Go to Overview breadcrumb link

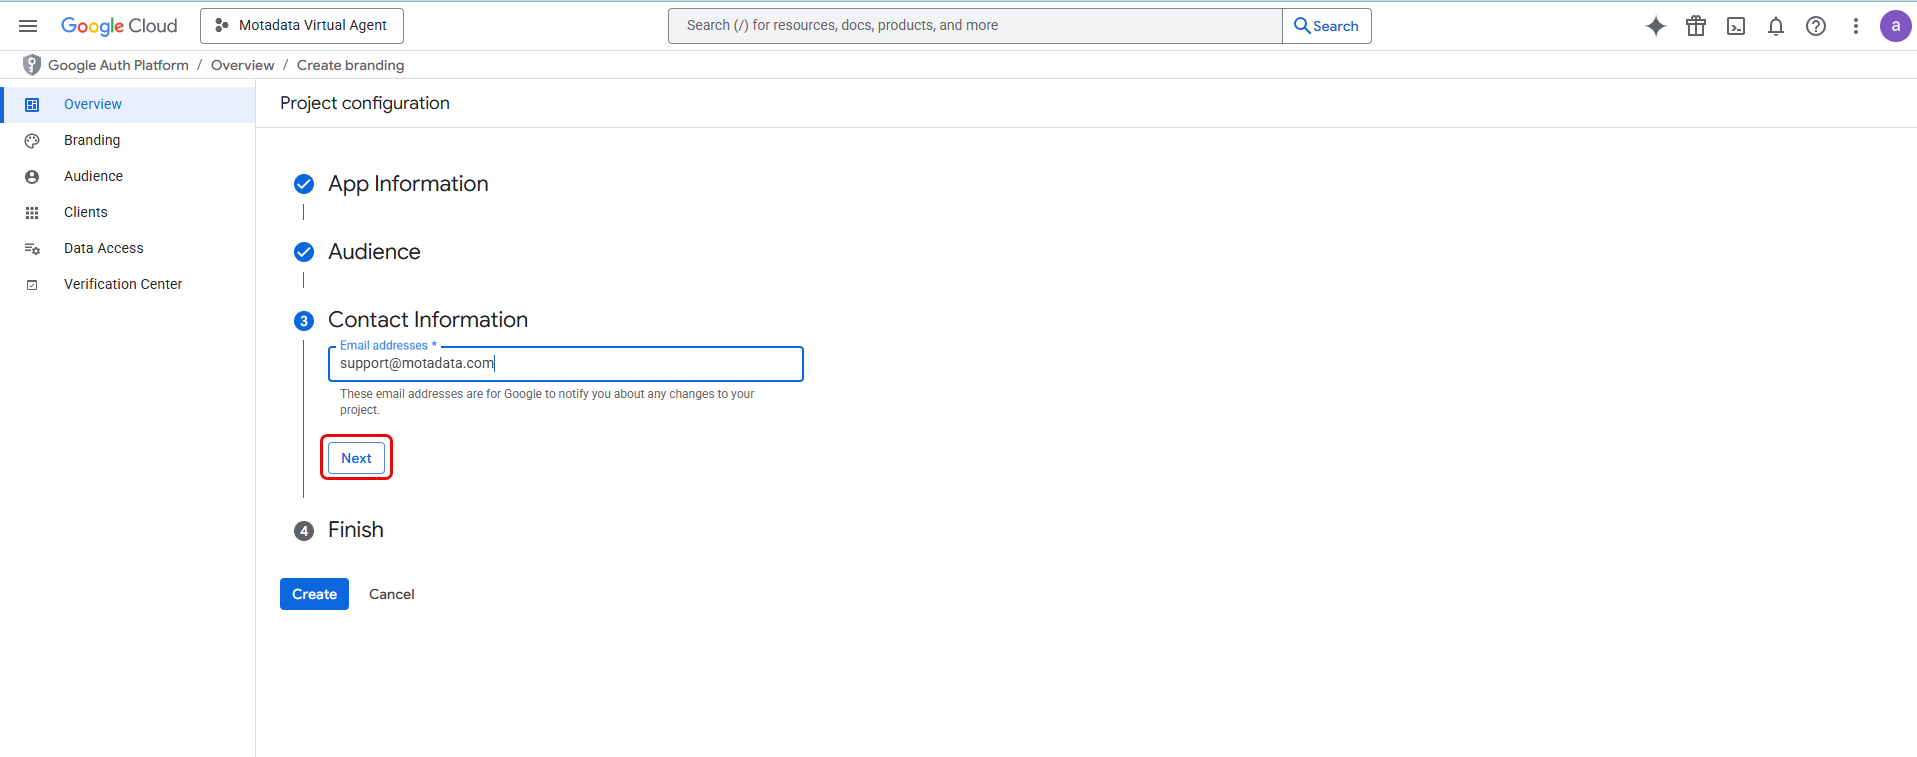(242, 65)
